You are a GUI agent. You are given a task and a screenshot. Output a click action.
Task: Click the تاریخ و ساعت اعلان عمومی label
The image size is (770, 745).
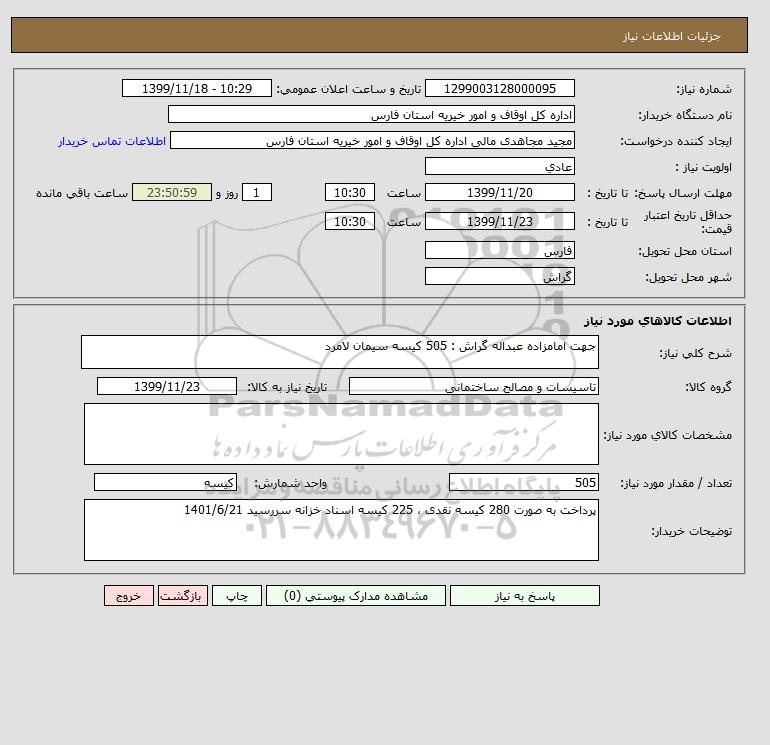click(x=349, y=89)
